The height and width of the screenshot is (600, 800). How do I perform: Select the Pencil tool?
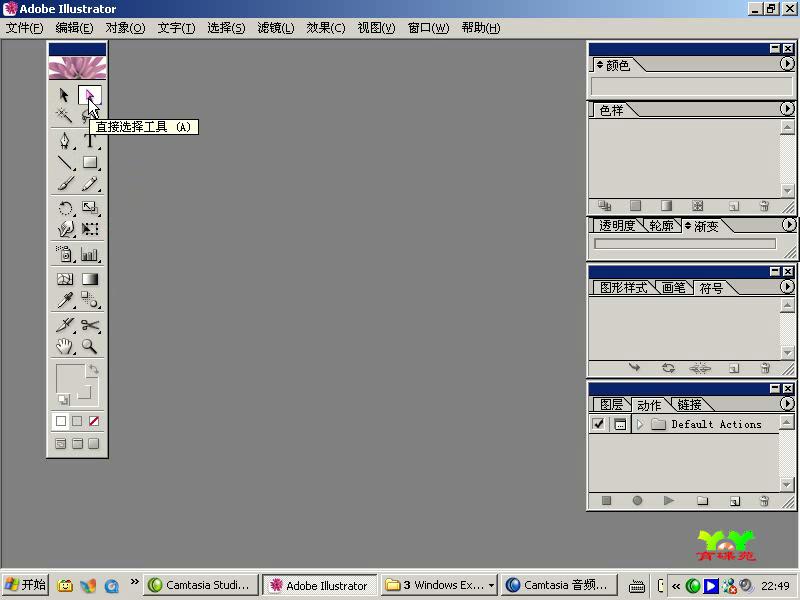click(x=90, y=183)
